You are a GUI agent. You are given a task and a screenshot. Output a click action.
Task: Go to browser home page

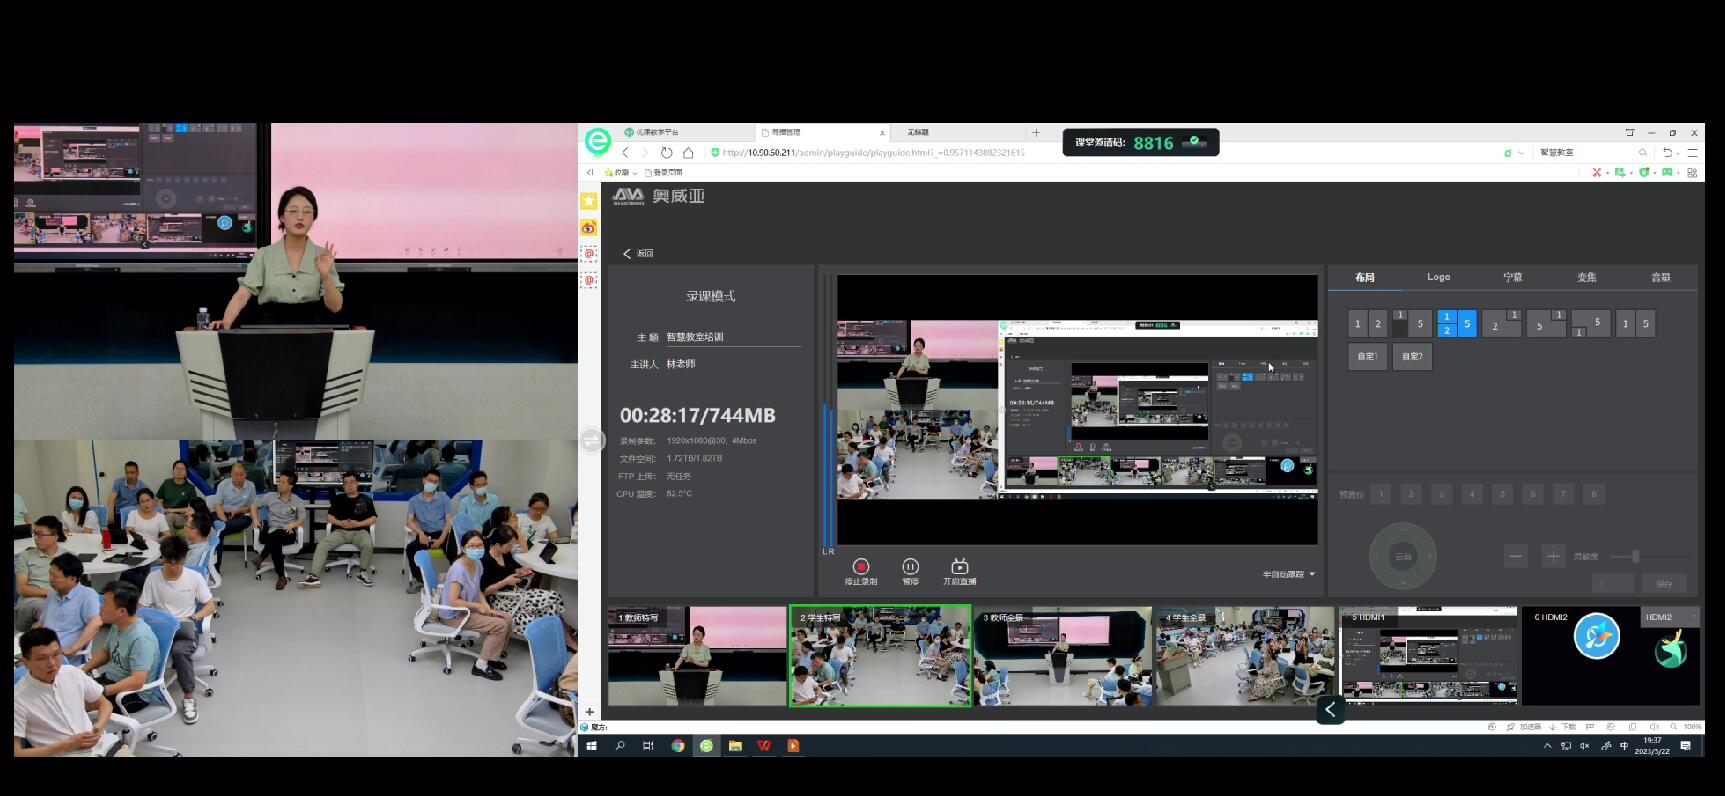pyautogui.click(x=688, y=153)
